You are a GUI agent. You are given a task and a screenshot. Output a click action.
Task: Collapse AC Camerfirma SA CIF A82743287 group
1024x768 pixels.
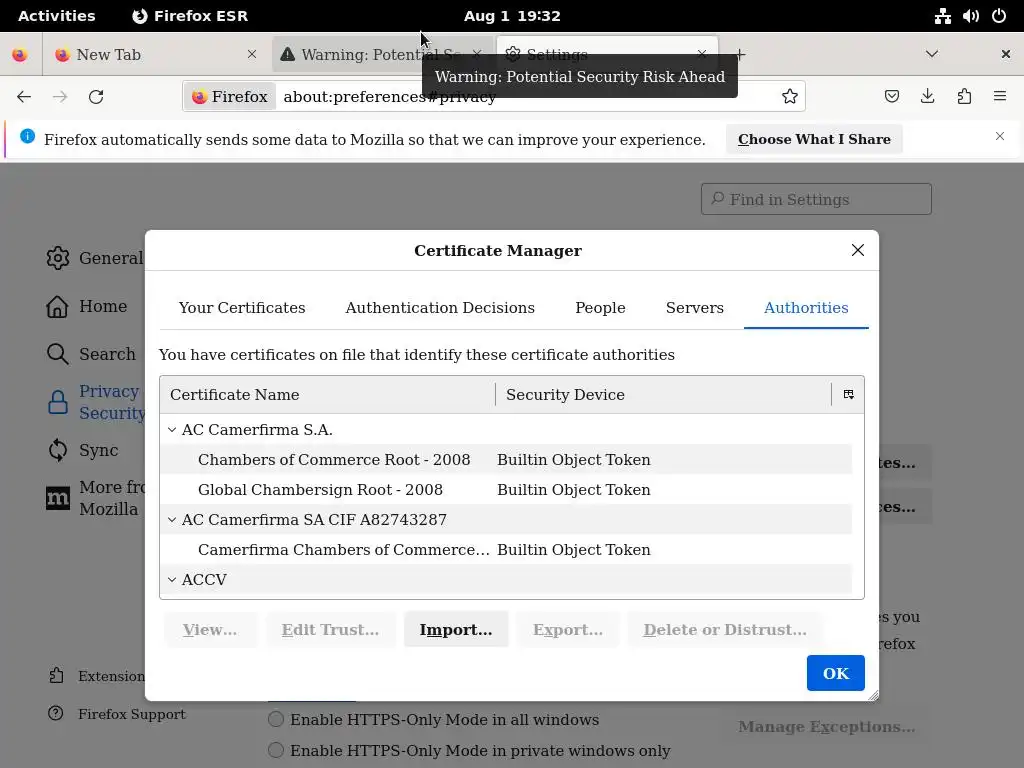click(x=172, y=520)
